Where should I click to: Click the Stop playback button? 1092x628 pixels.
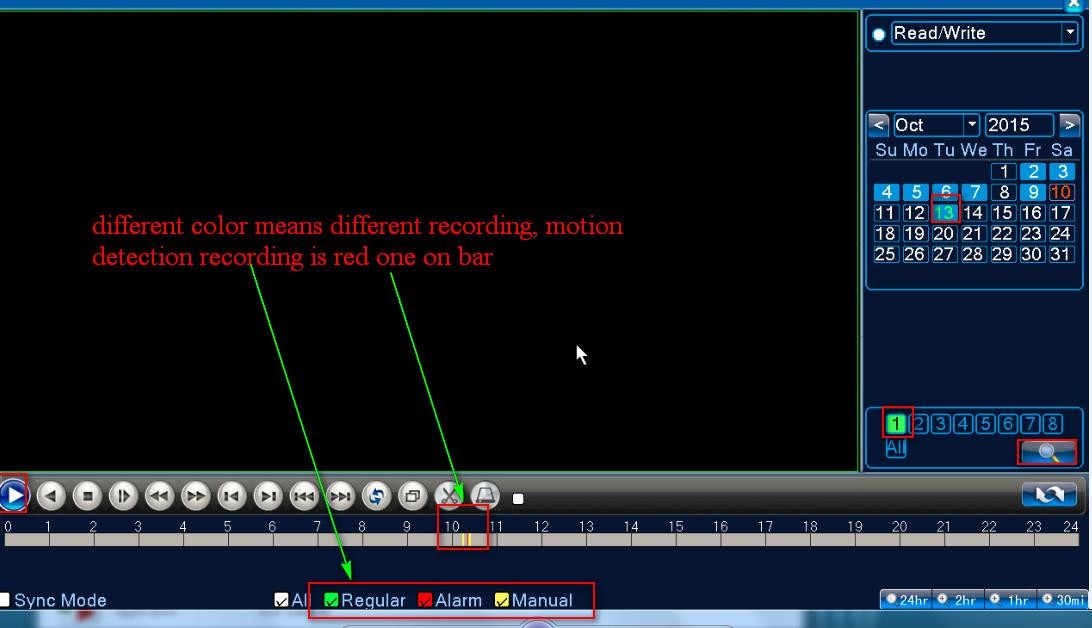pos(87,495)
